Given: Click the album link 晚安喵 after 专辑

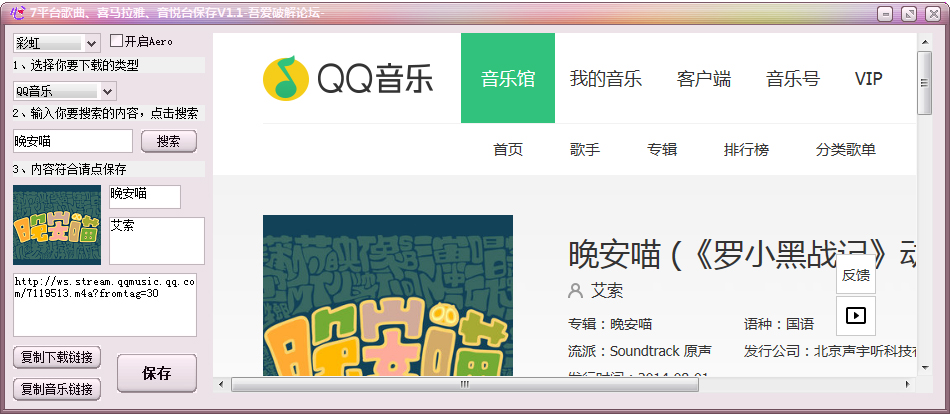Looking at the screenshot, I should (631, 324).
